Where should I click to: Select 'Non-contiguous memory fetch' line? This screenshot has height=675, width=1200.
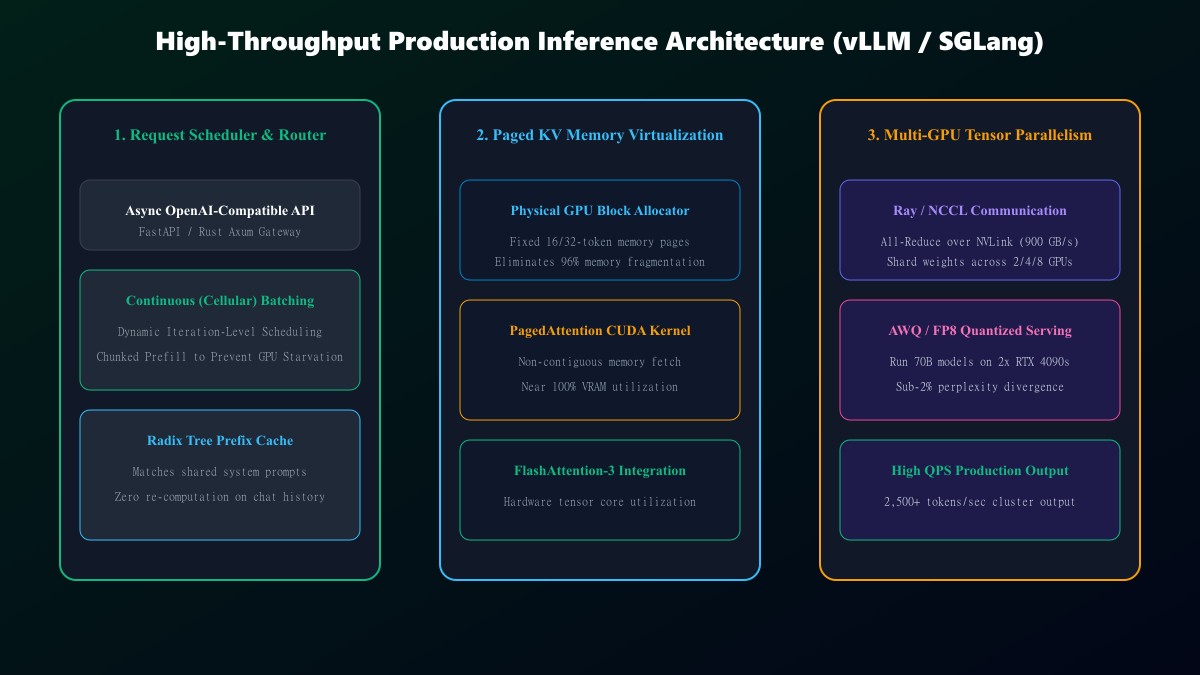(600, 362)
